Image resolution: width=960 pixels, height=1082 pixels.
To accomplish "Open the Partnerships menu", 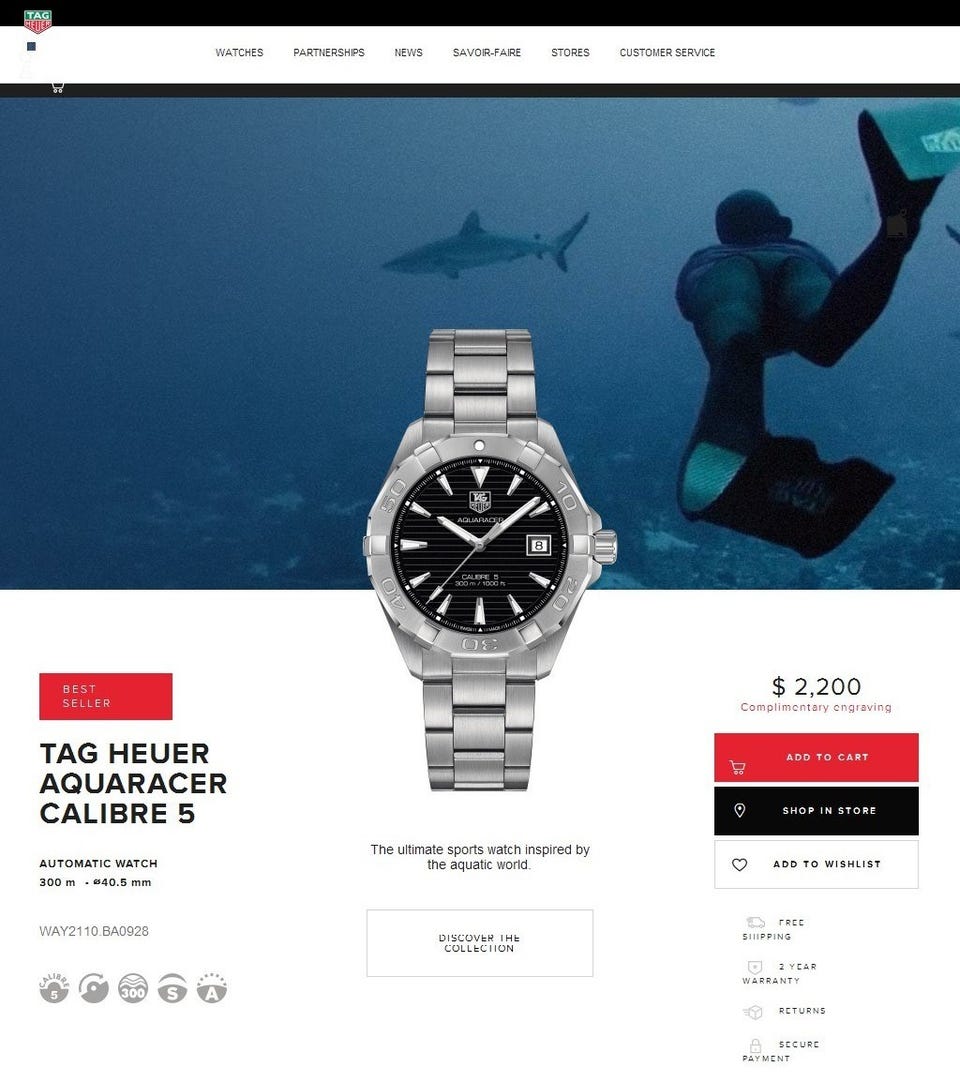I will pyautogui.click(x=329, y=52).
